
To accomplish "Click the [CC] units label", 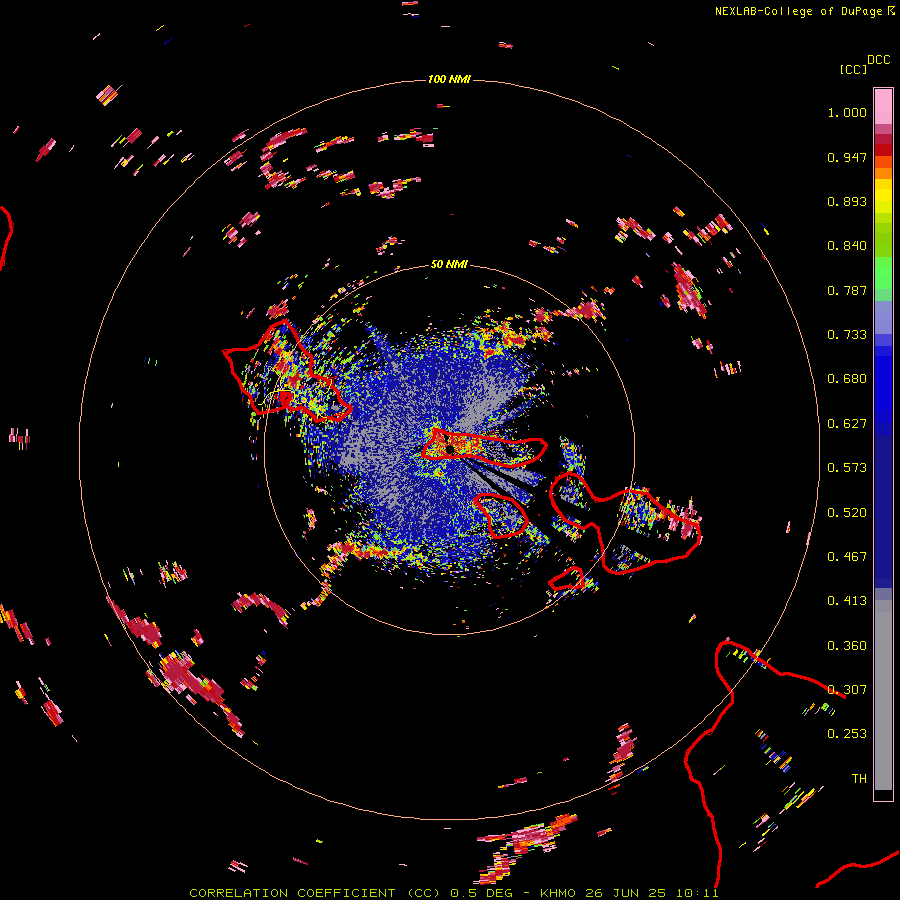I will [853, 69].
